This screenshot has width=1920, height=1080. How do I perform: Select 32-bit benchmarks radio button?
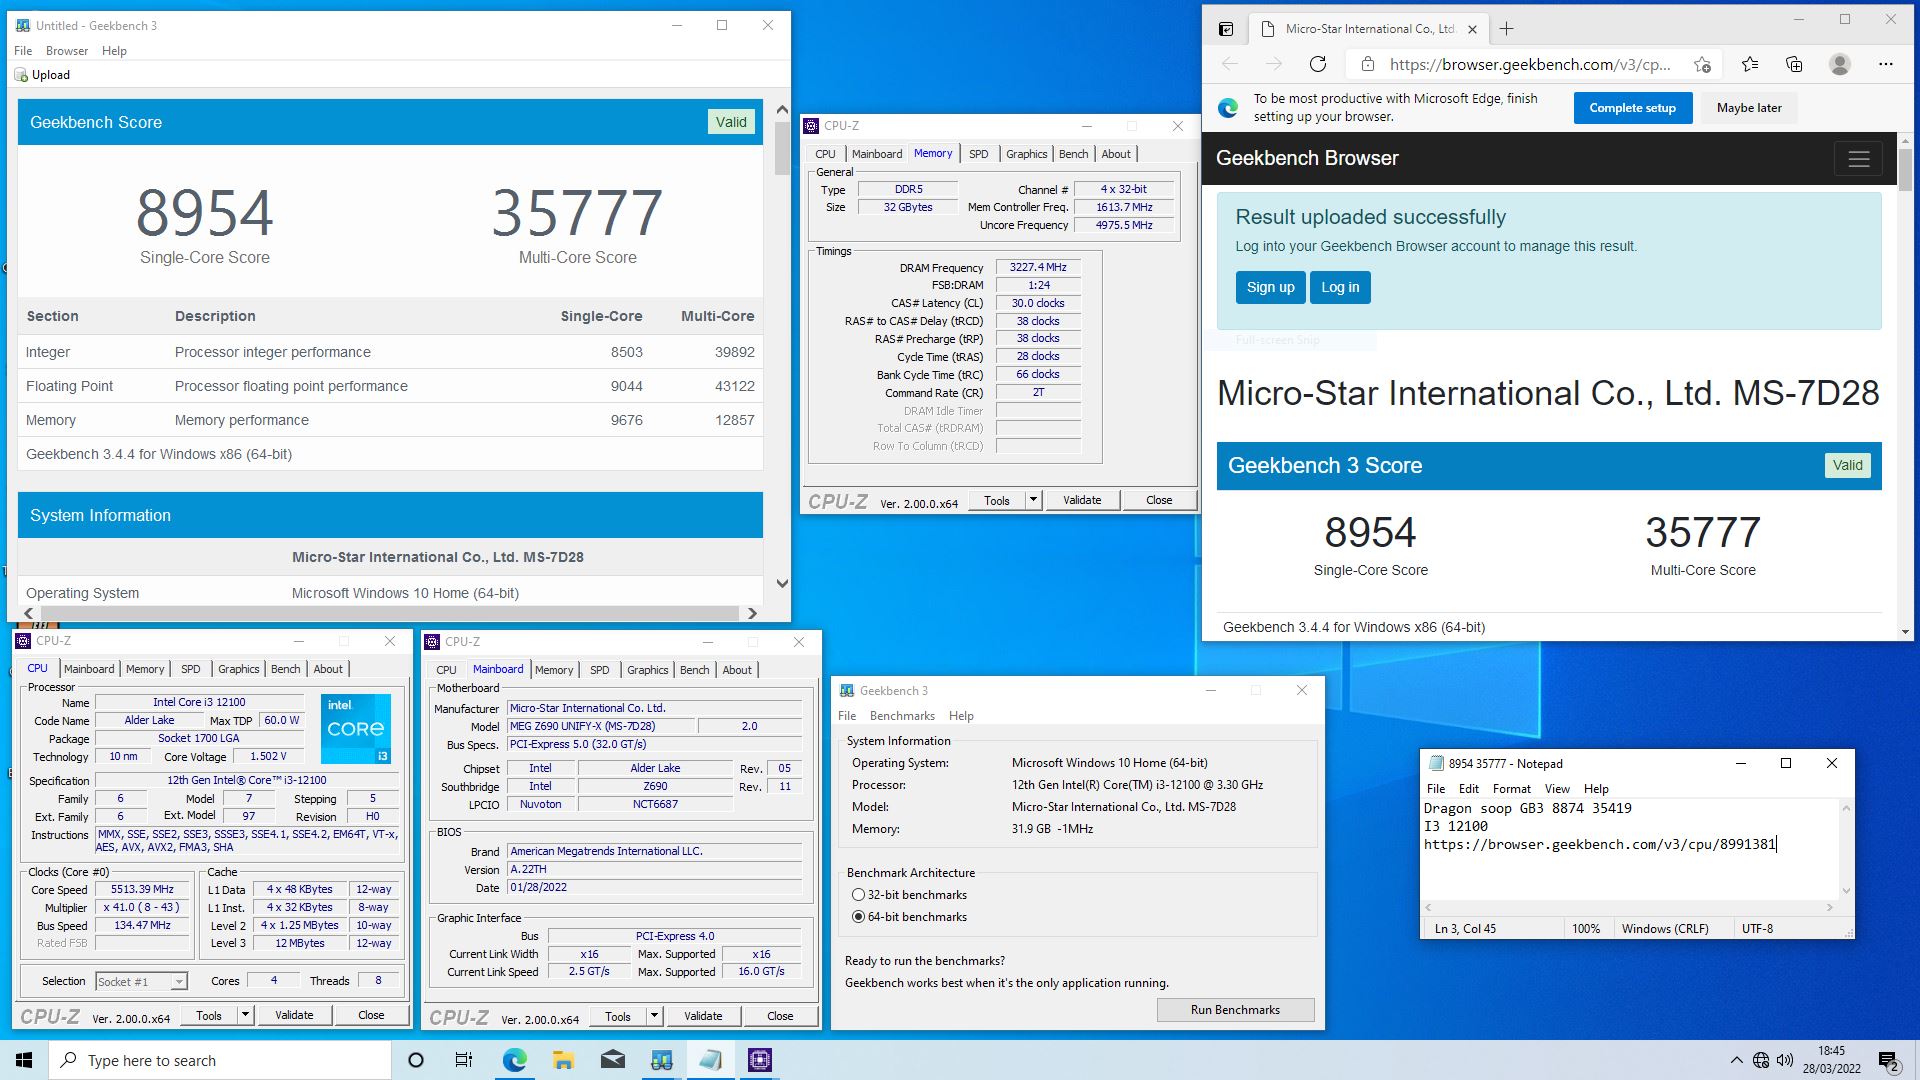click(x=858, y=895)
